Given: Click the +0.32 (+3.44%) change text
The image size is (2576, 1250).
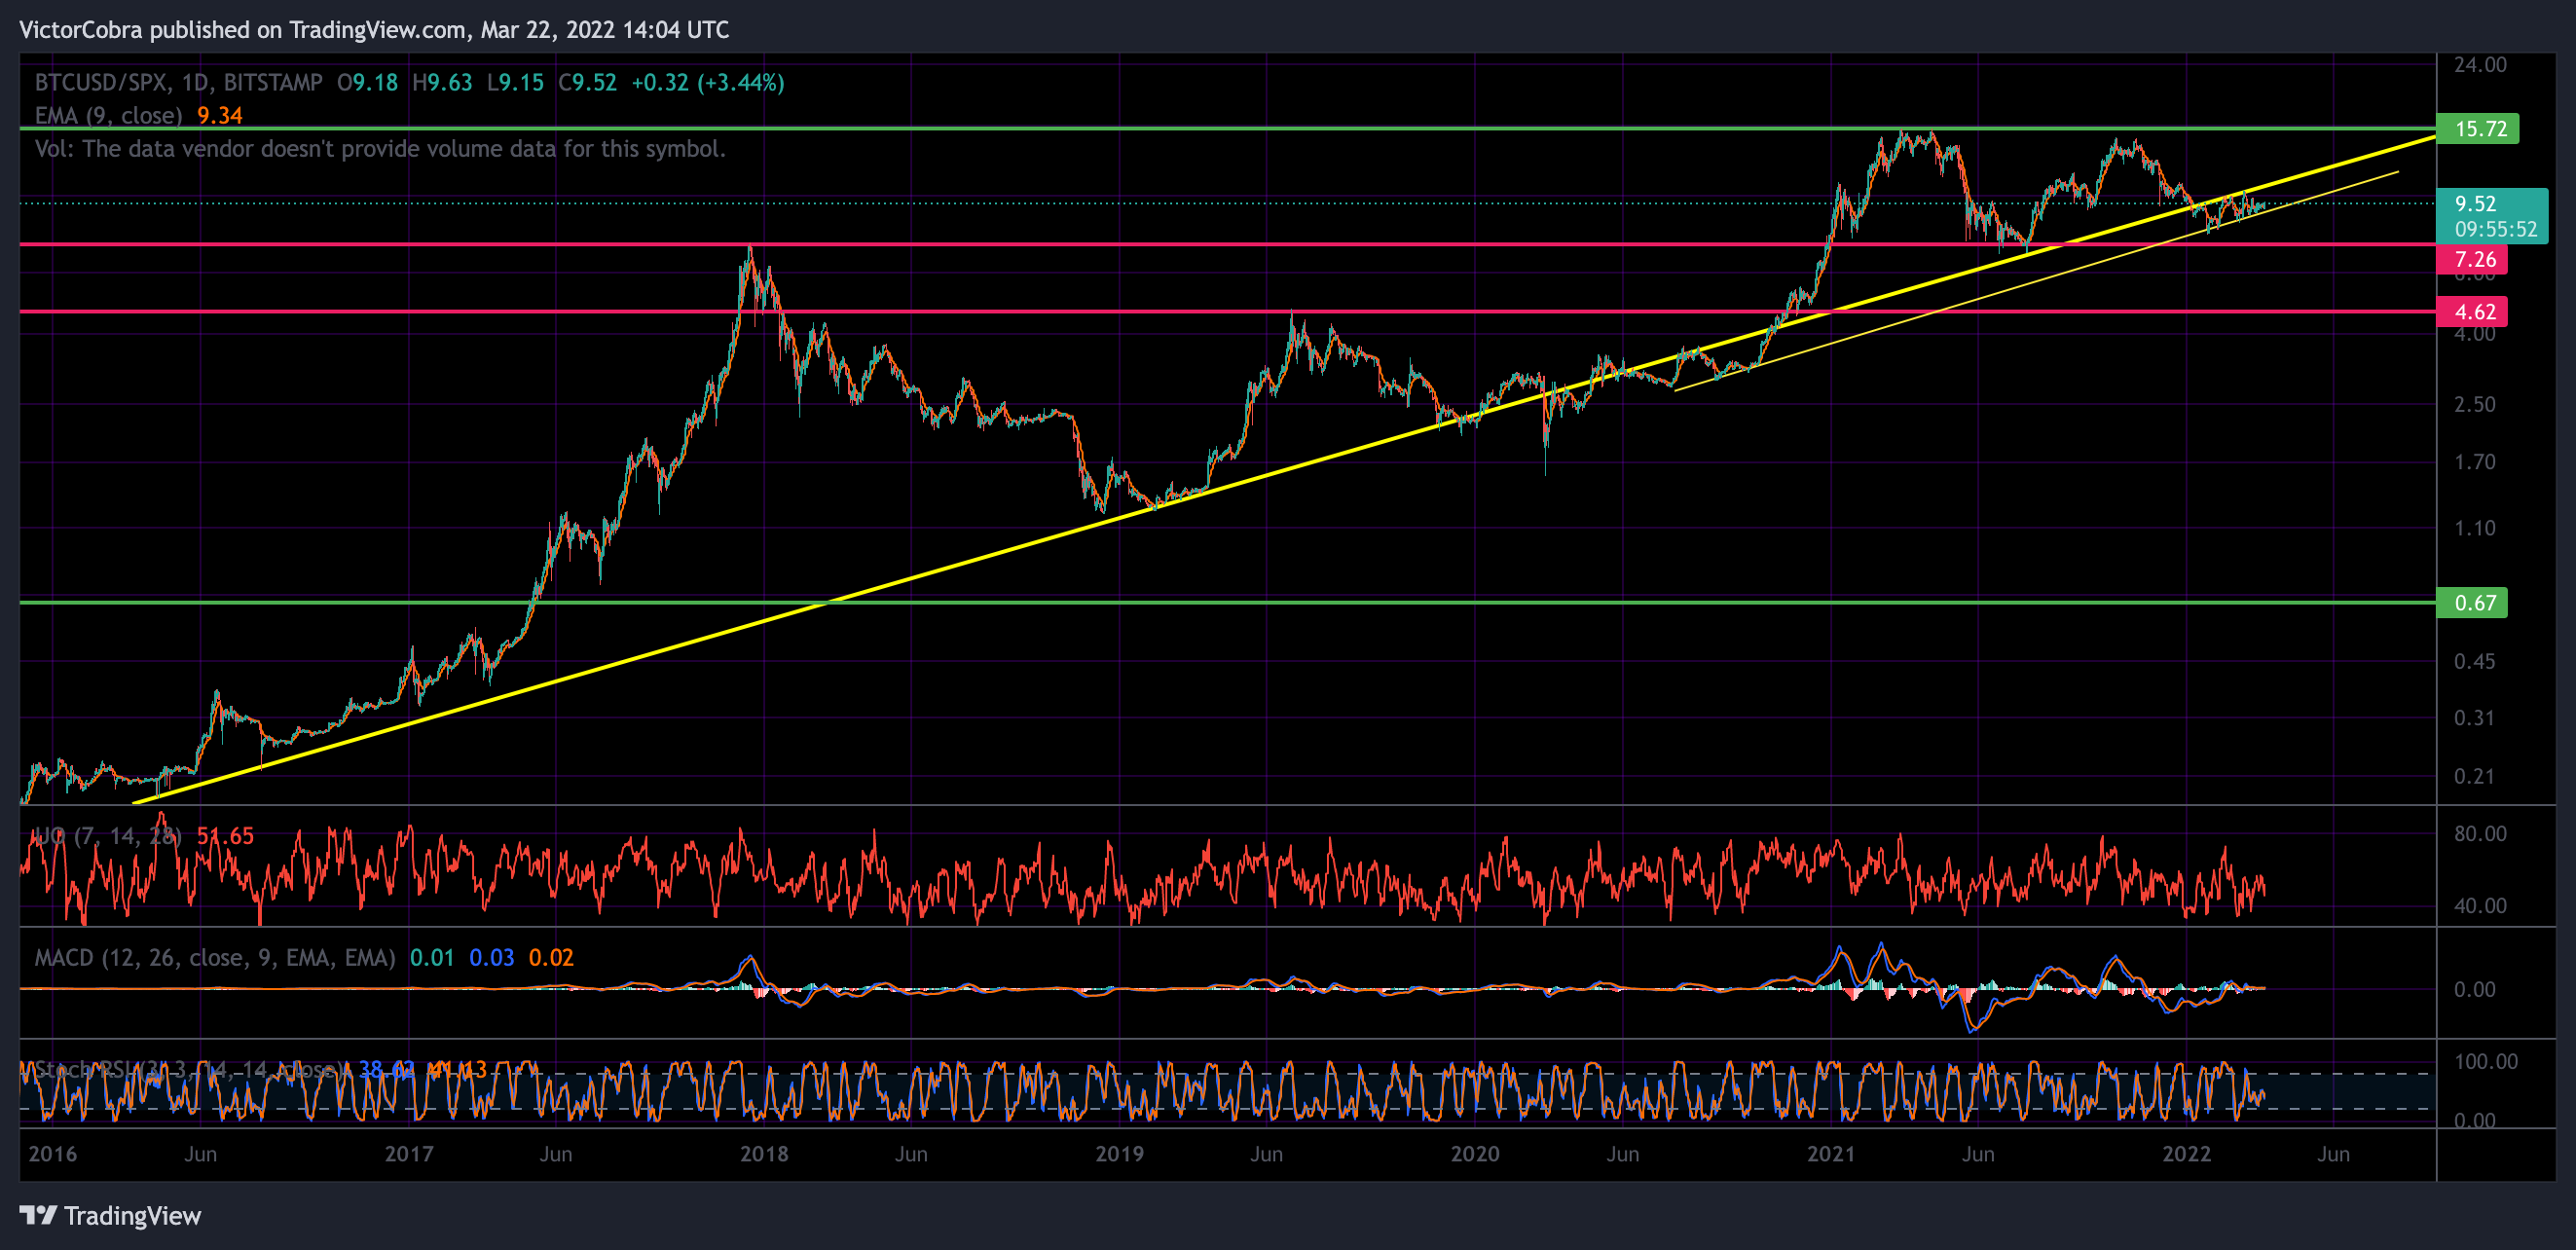Looking at the screenshot, I should pos(708,83).
